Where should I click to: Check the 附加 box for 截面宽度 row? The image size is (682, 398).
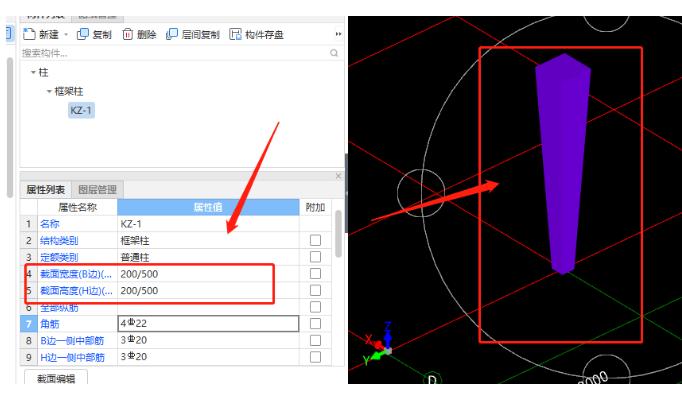point(315,274)
